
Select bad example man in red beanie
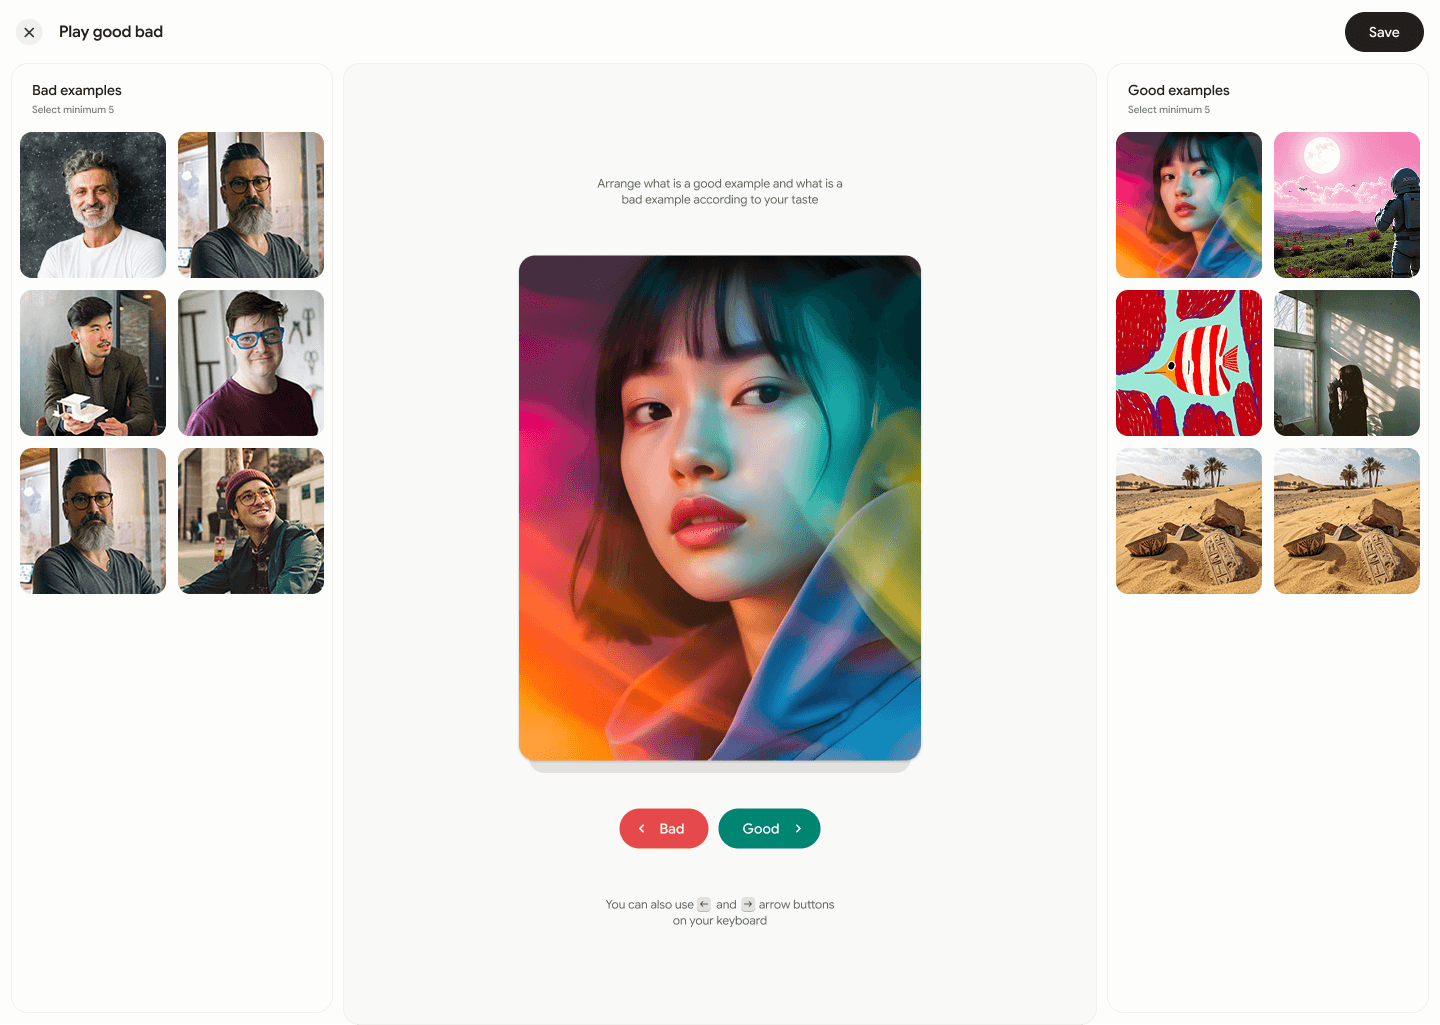tap(251, 521)
